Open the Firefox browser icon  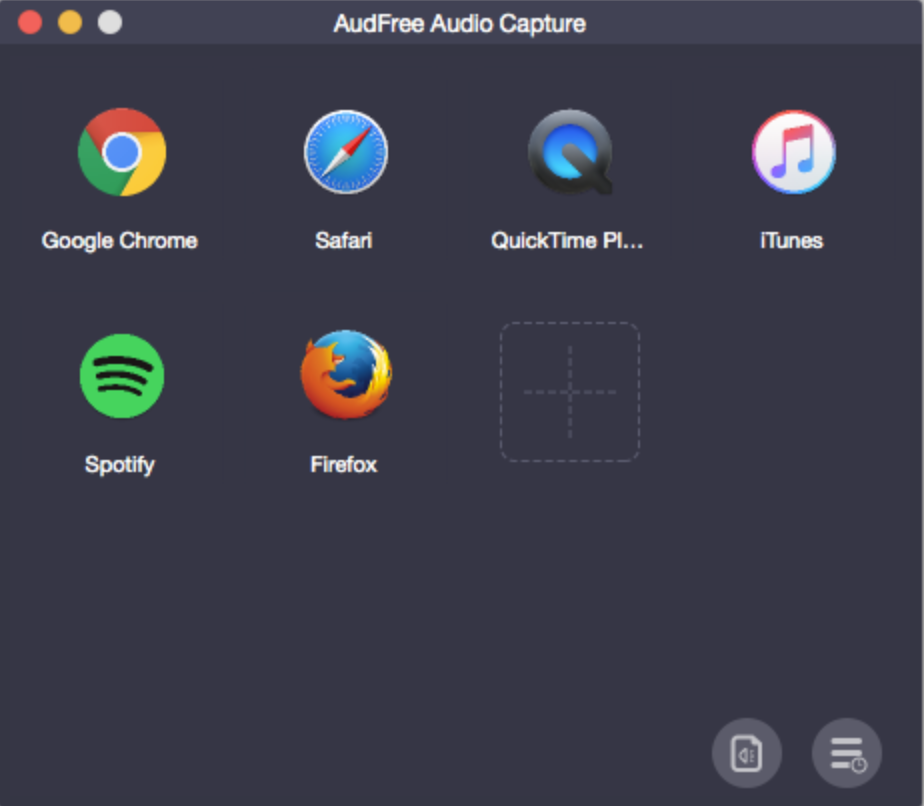point(346,375)
